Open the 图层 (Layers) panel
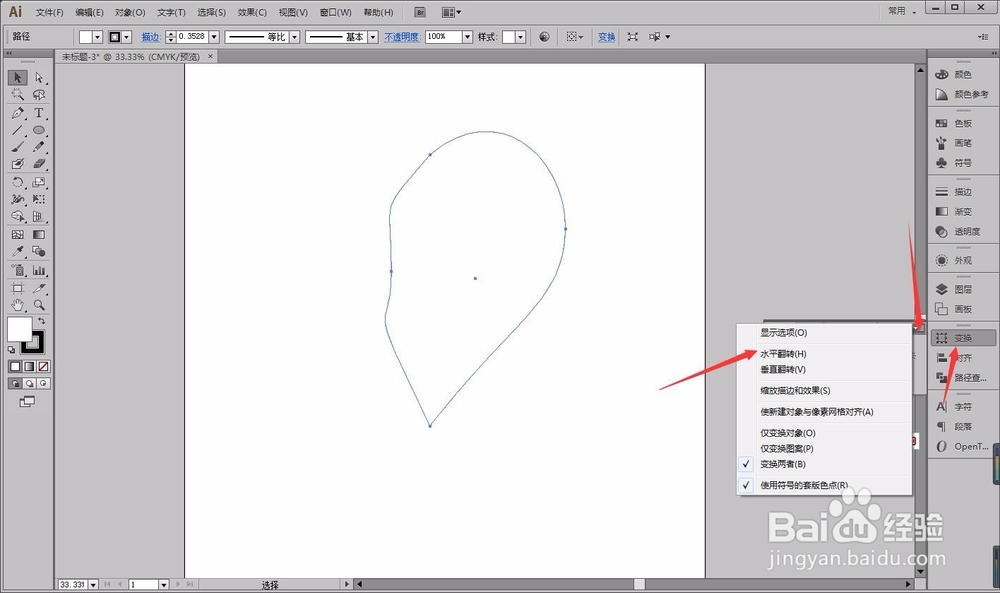 [962, 289]
